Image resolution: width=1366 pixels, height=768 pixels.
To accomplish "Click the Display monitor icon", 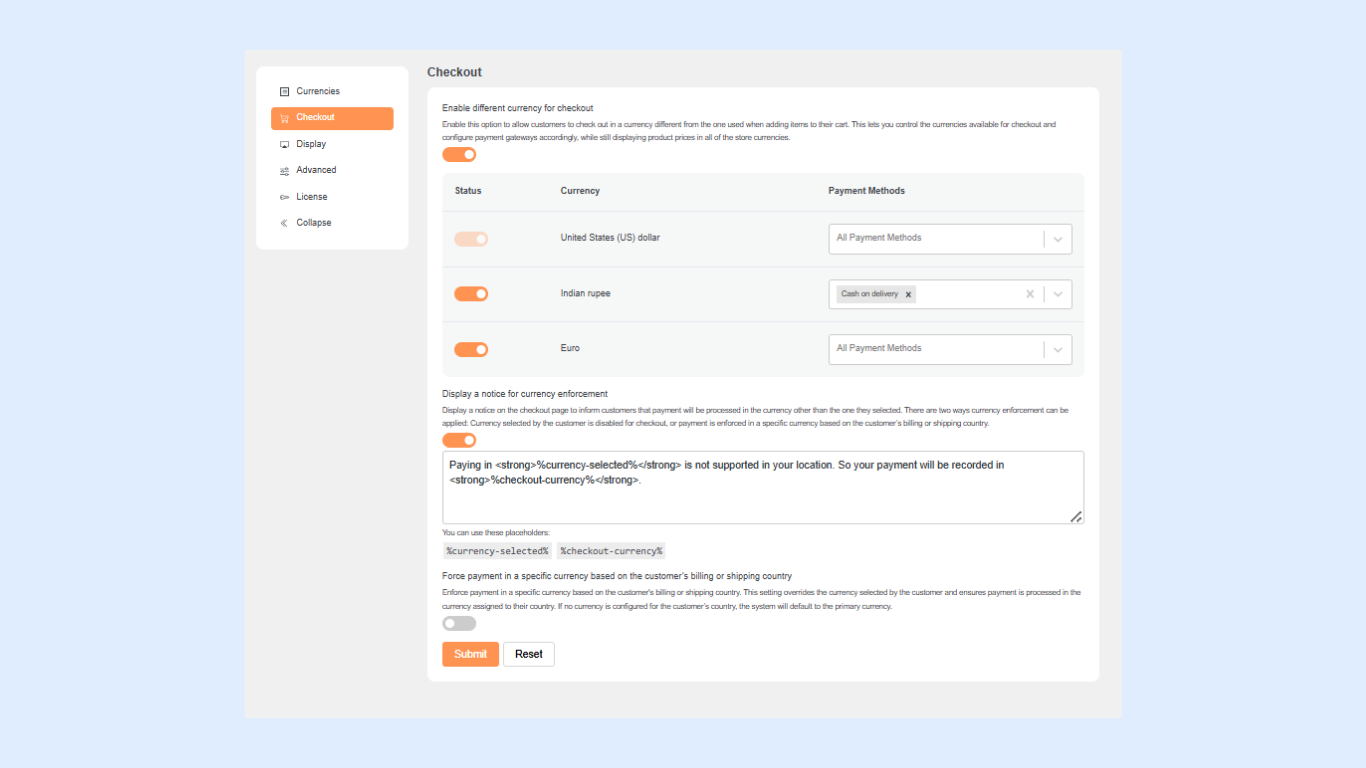I will (x=285, y=145).
